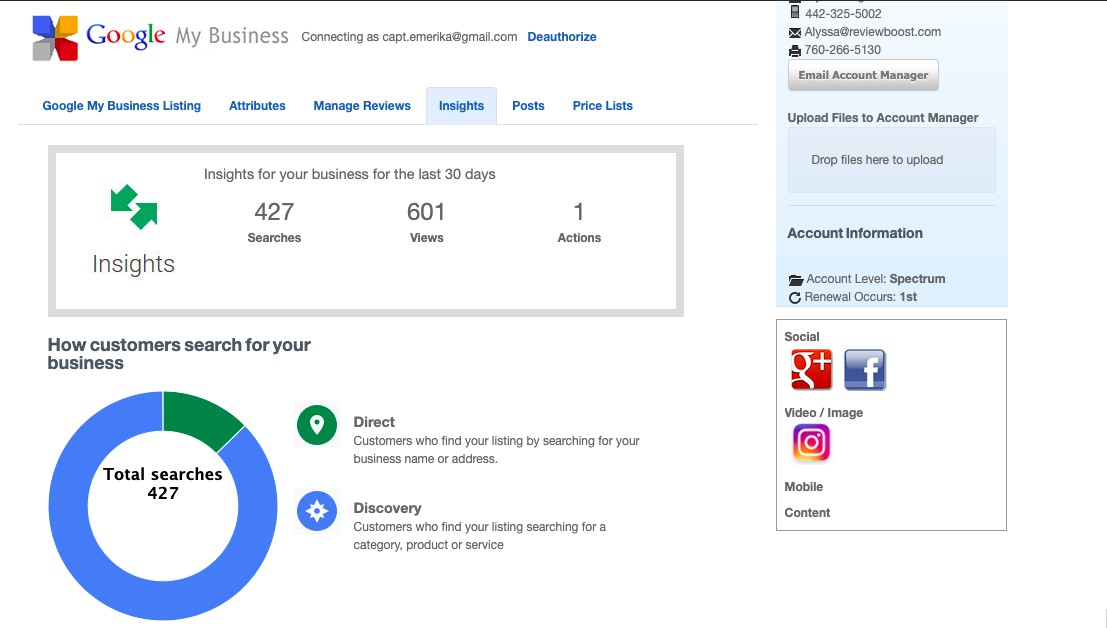The image size is (1107, 628).
Task: Click the fax number 760-266-5130
Action: (x=843, y=50)
